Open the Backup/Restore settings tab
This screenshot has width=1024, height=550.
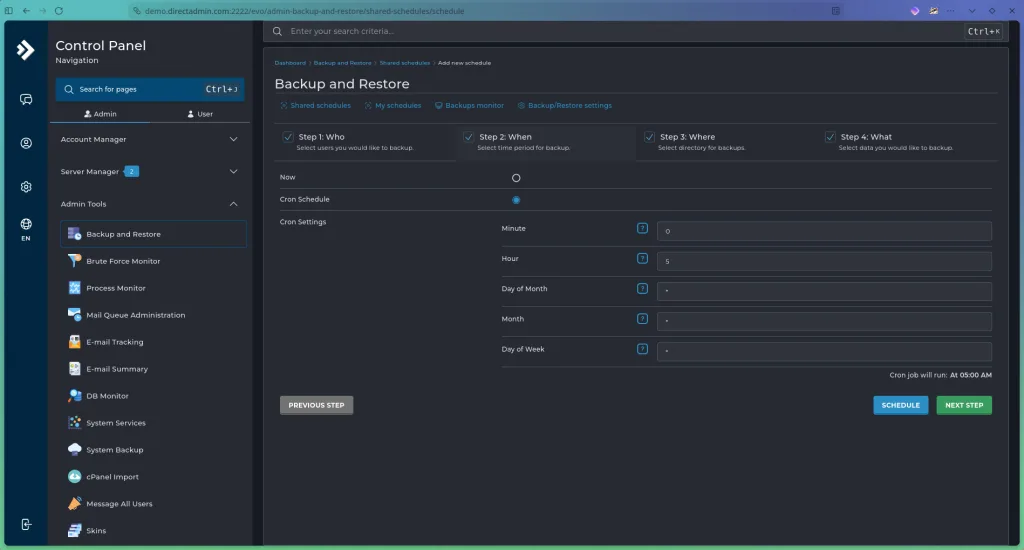[564, 105]
